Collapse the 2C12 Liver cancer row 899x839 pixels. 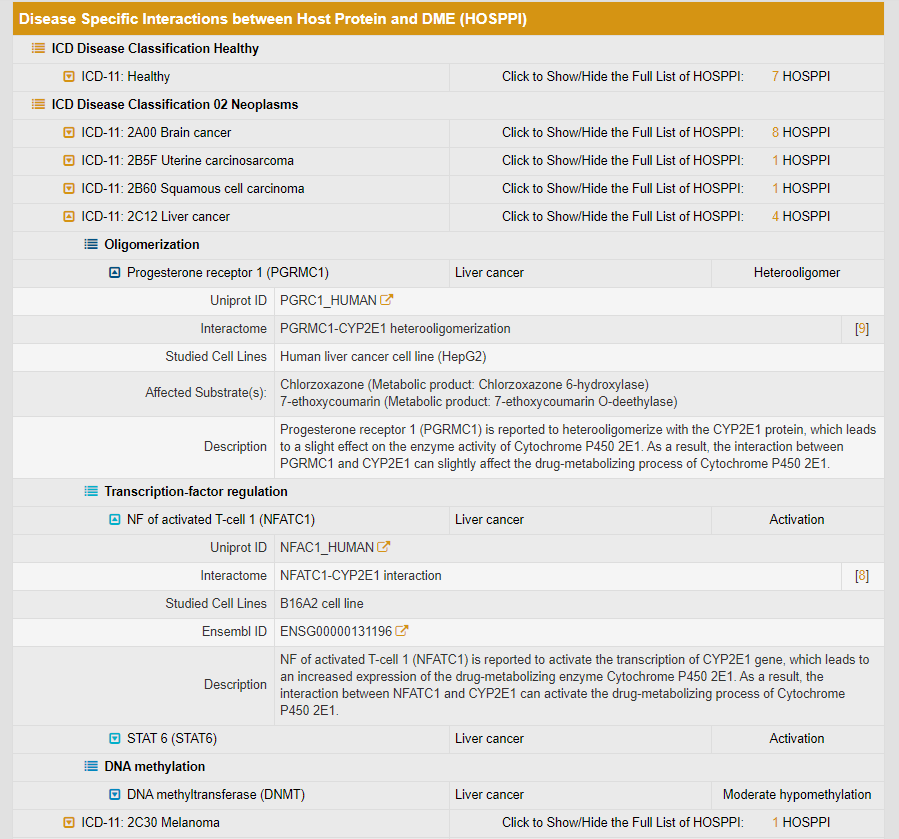point(69,216)
